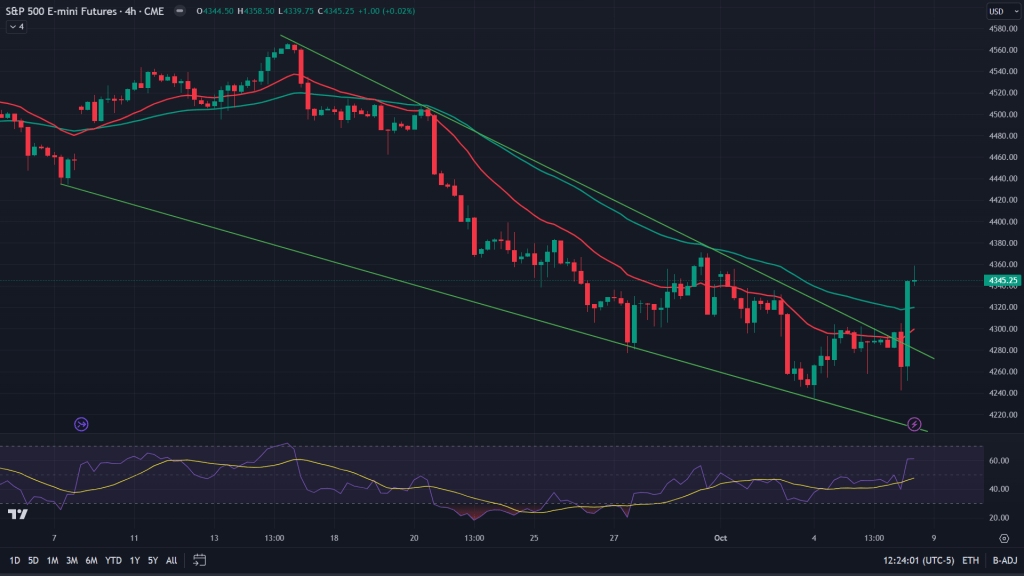The image size is (1024, 576).
Task: Open the USD currency dropdown
Action: pyautogui.click(x=996, y=11)
